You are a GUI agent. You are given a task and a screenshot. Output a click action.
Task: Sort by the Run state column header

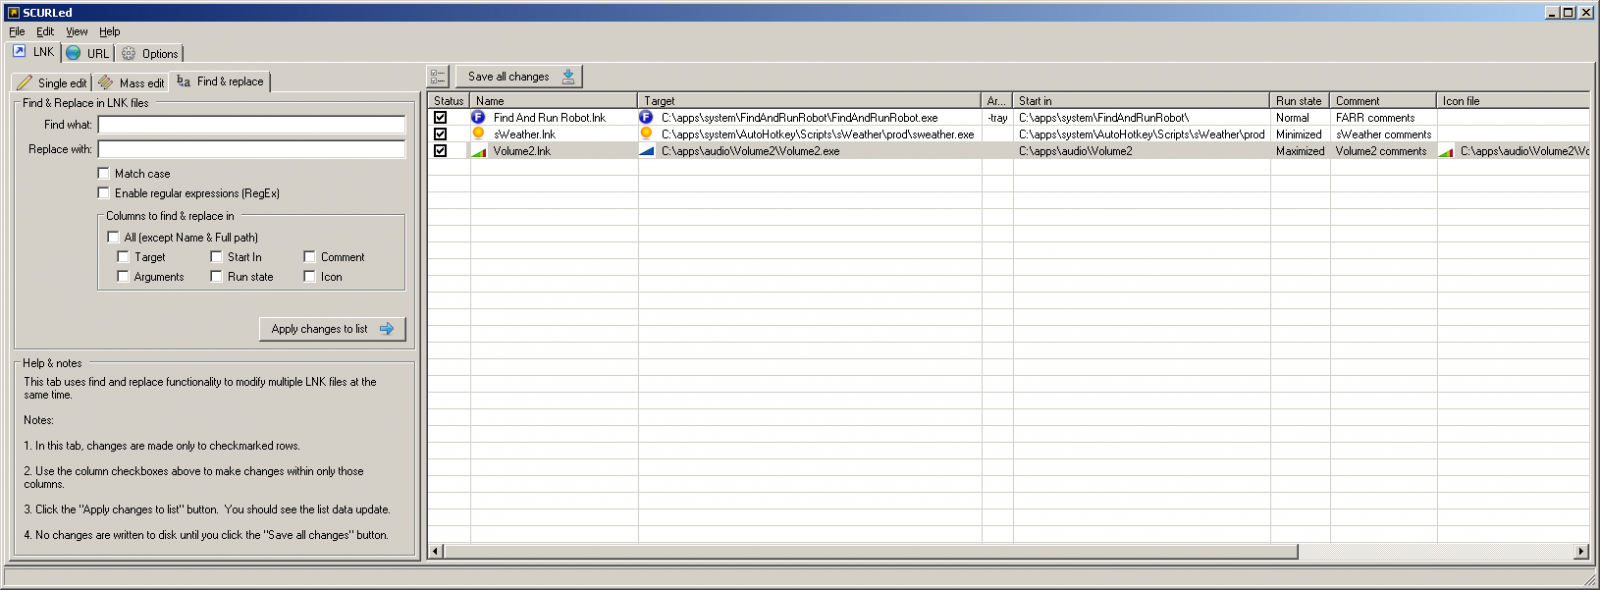click(1300, 101)
